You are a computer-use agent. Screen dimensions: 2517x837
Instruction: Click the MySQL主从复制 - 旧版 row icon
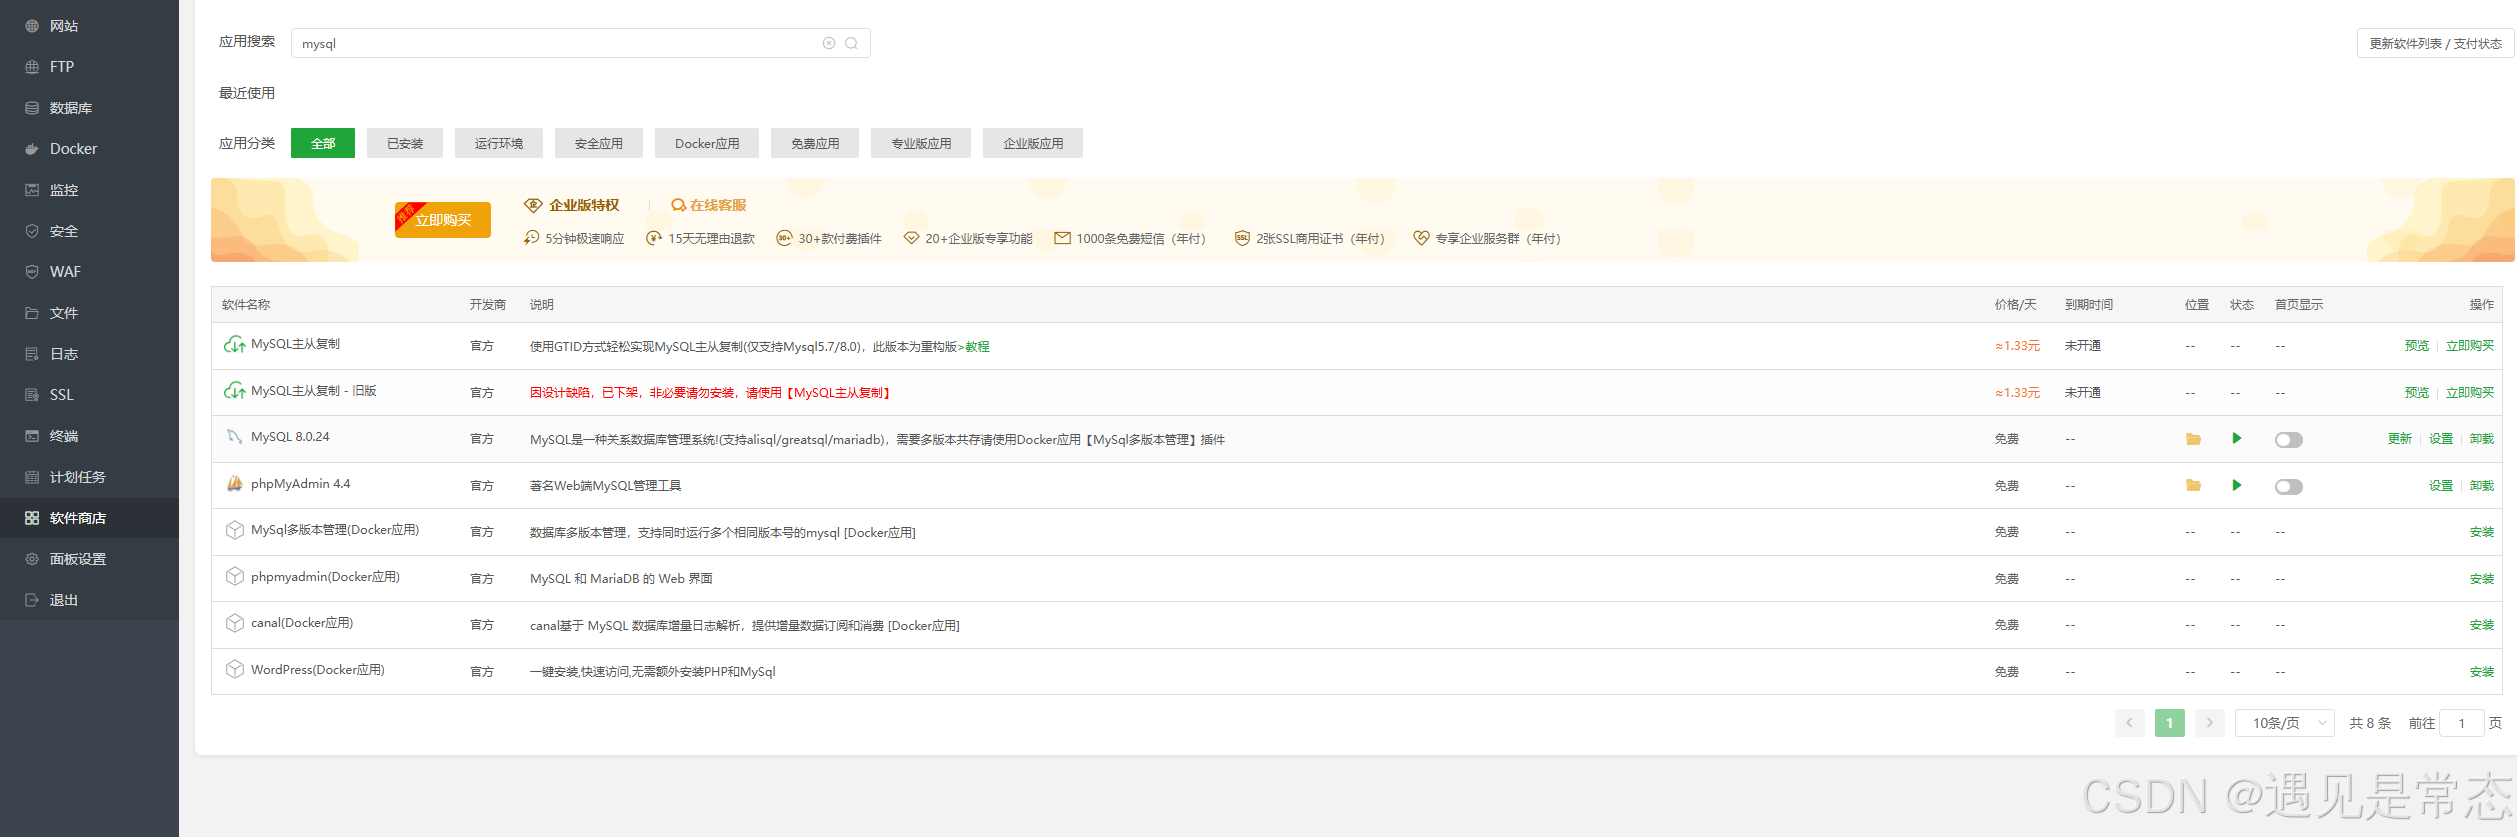point(234,391)
